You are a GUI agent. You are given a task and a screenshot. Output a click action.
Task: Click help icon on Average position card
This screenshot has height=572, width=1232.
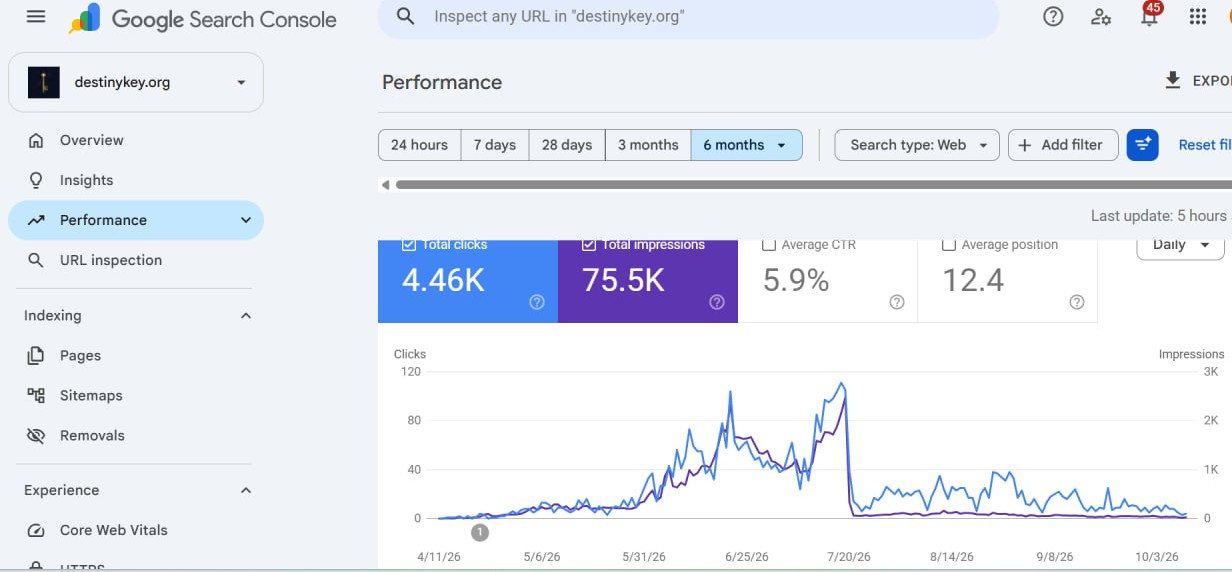point(1077,302)
